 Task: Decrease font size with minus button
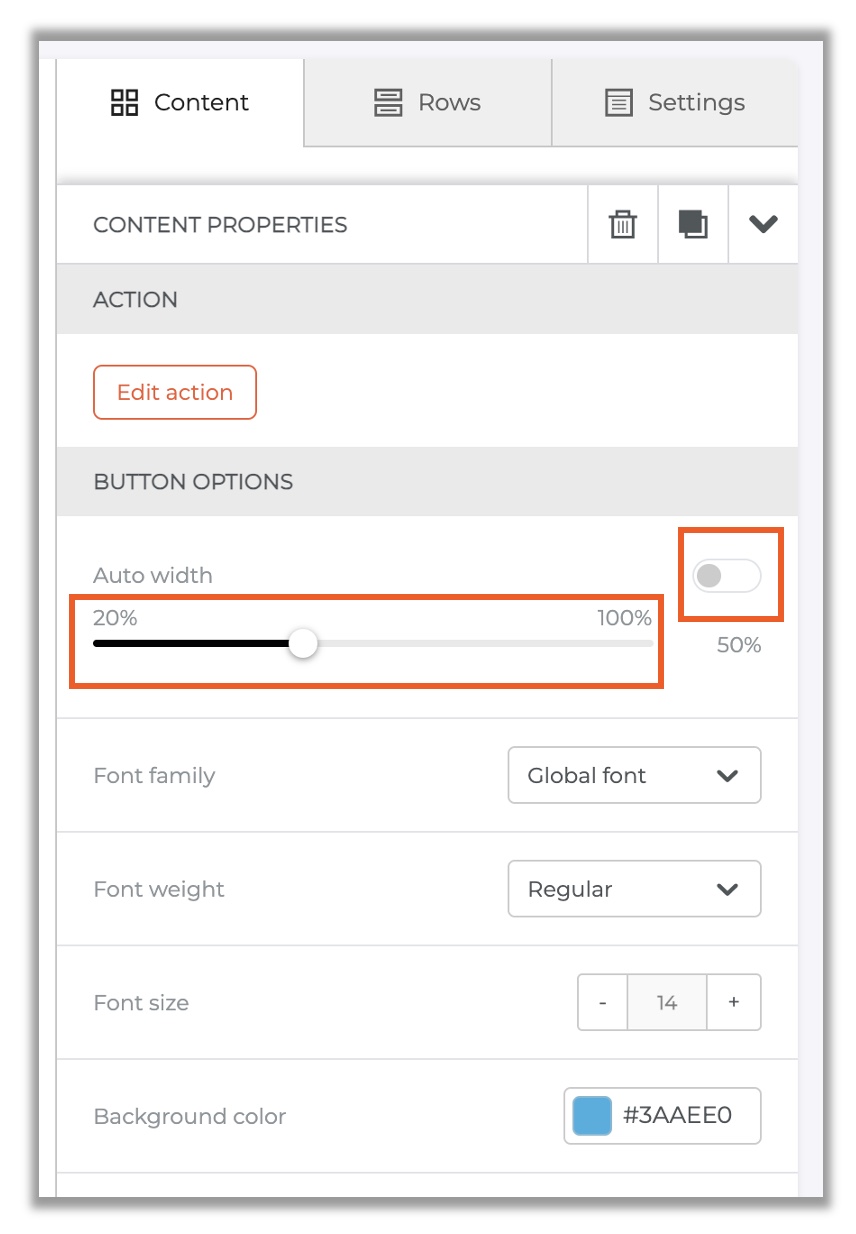pyautogui.click(x=603, y=1002)
